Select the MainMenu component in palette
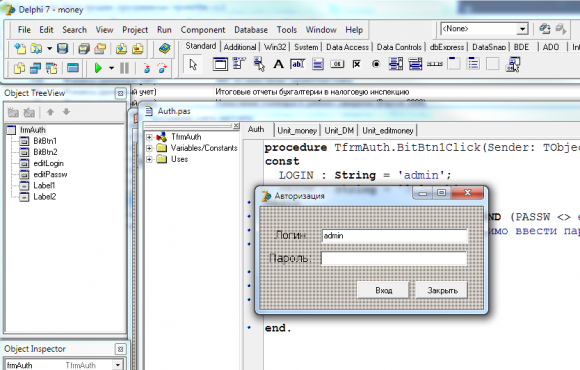 (x=239, y=64)
